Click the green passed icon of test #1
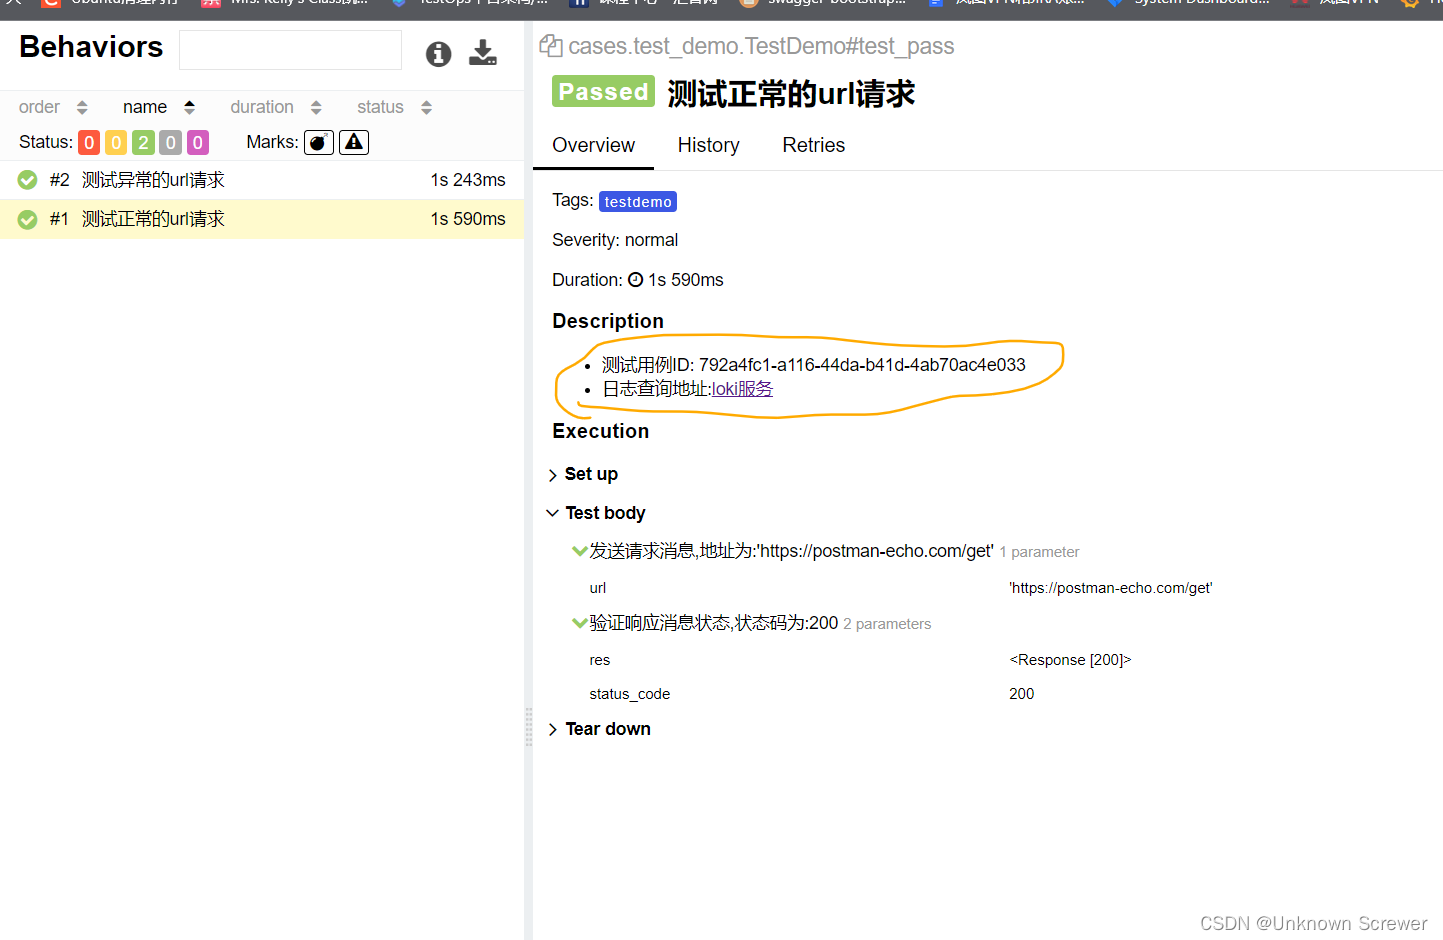 28,219
